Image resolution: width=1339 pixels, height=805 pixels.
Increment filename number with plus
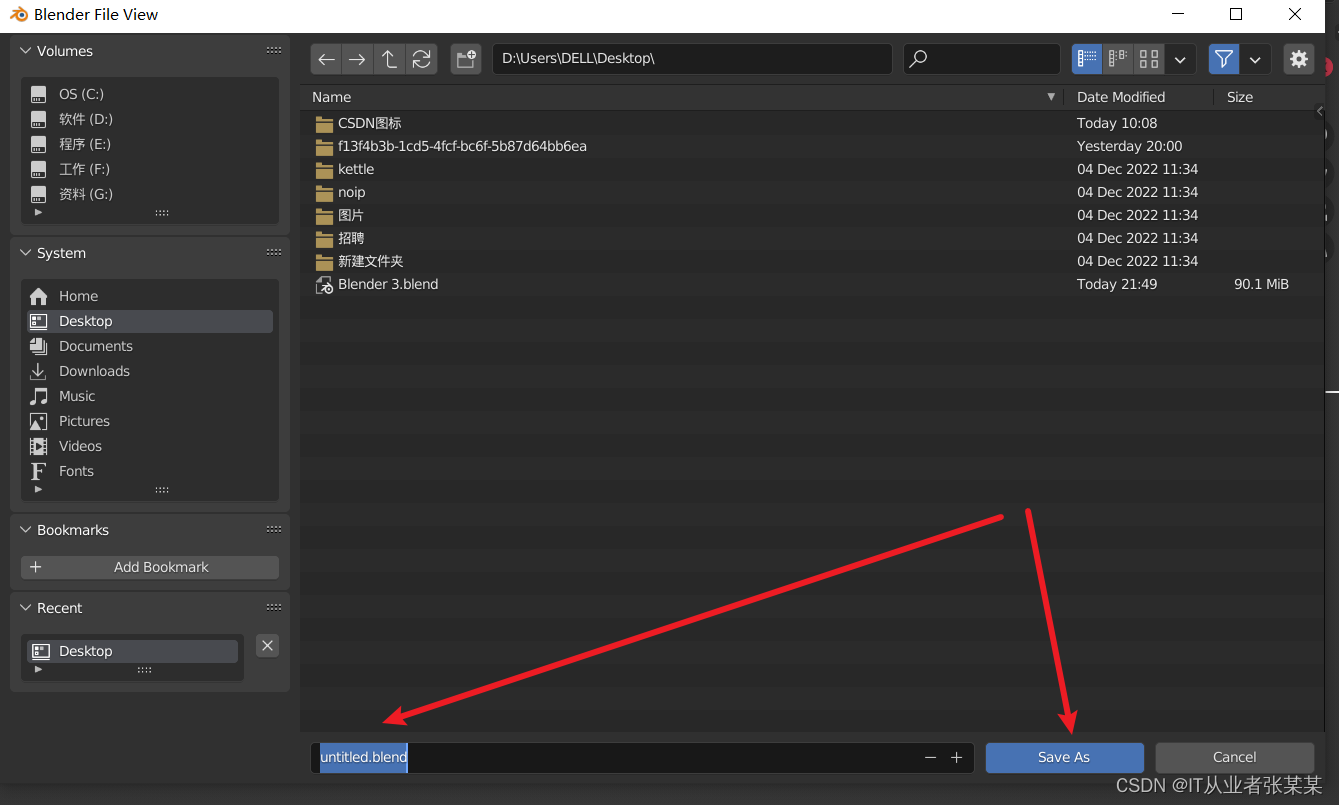(956, 757)
